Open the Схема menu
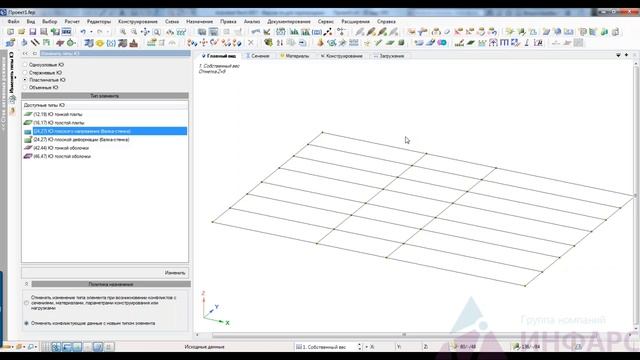Screen dimensions: 640x360 (172, 21)
